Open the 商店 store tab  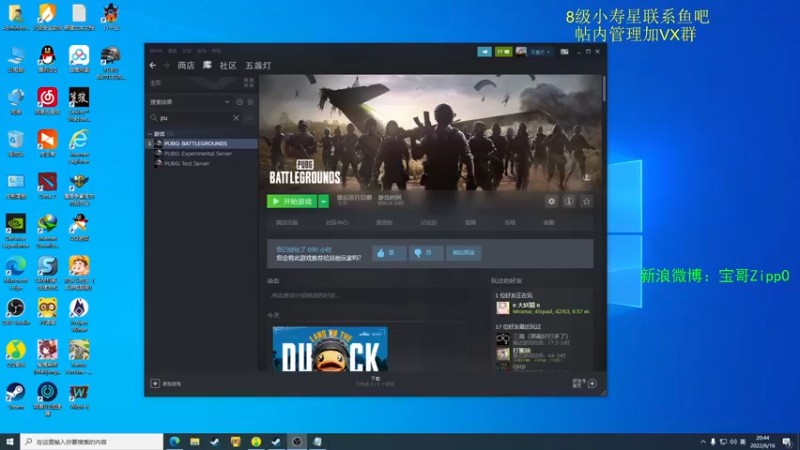tap(186, 65)
